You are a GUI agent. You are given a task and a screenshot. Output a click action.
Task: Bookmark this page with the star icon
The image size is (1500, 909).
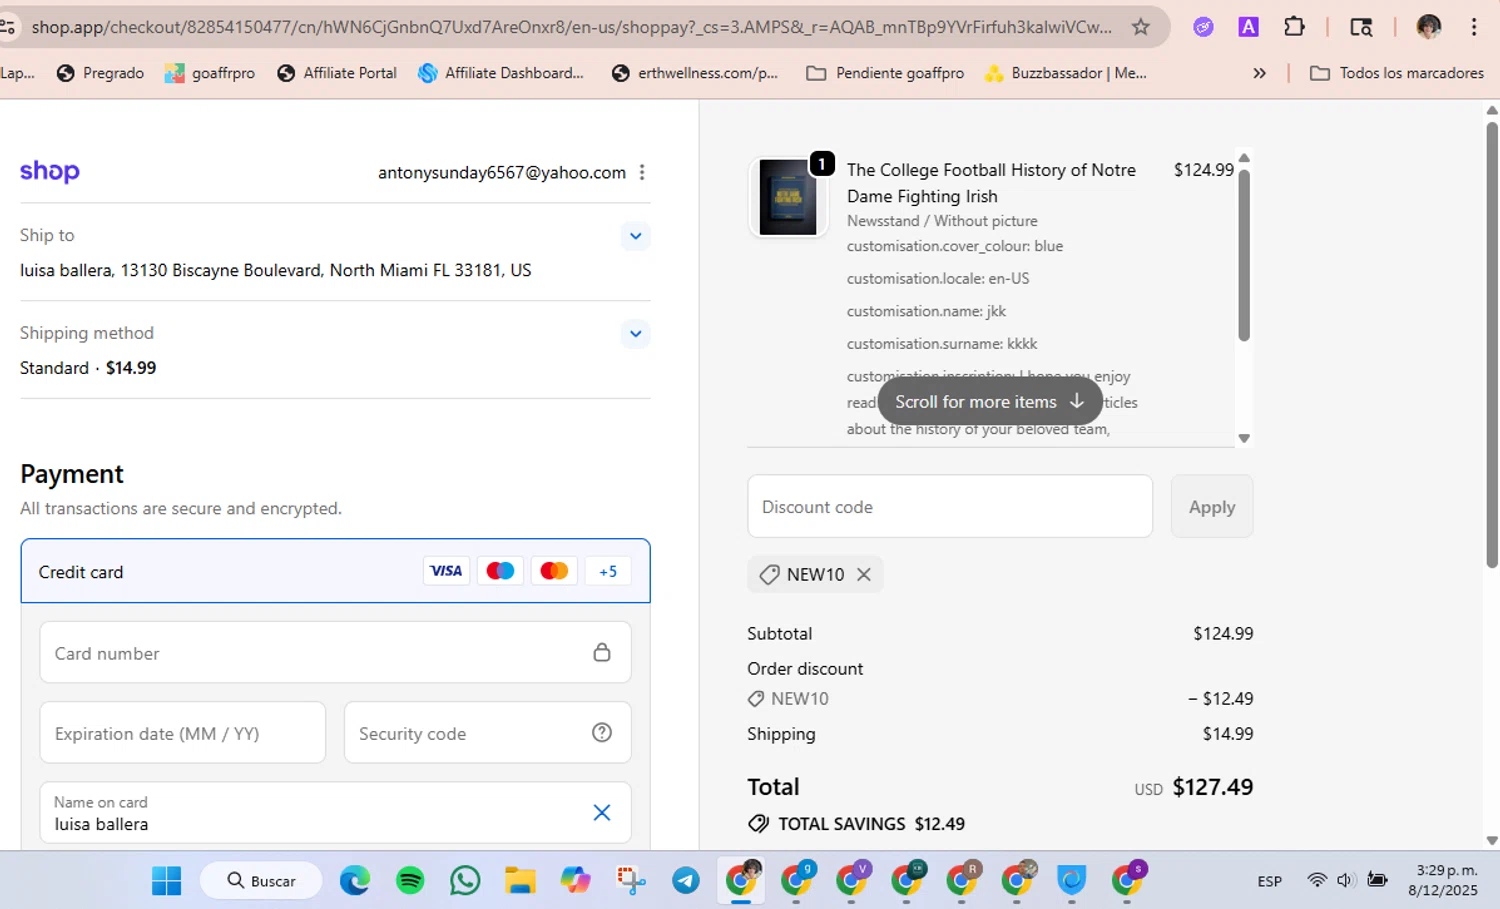click(x=1141, y=27)
